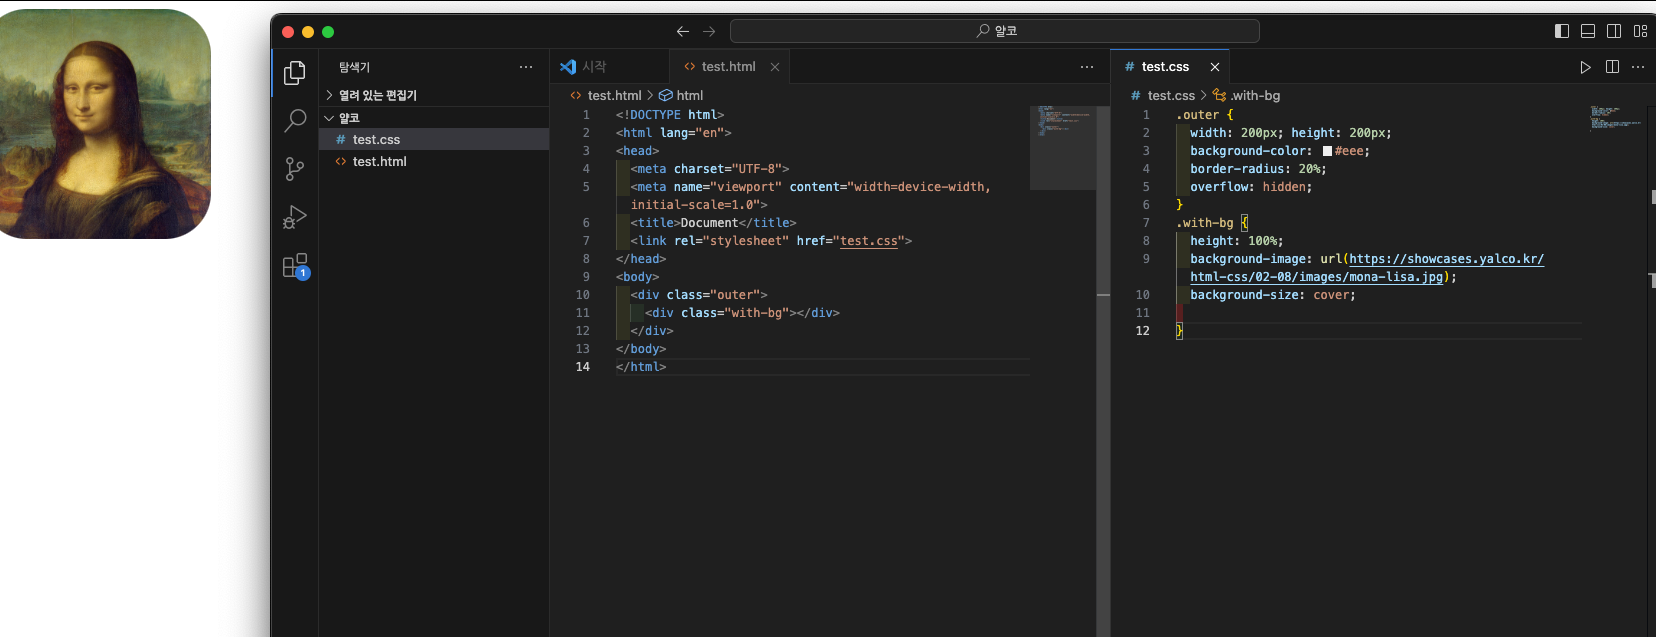This screenshot has height=637, width=1656.
Task: Open the Extensions view with badge
Action: (x=295, y=266)
